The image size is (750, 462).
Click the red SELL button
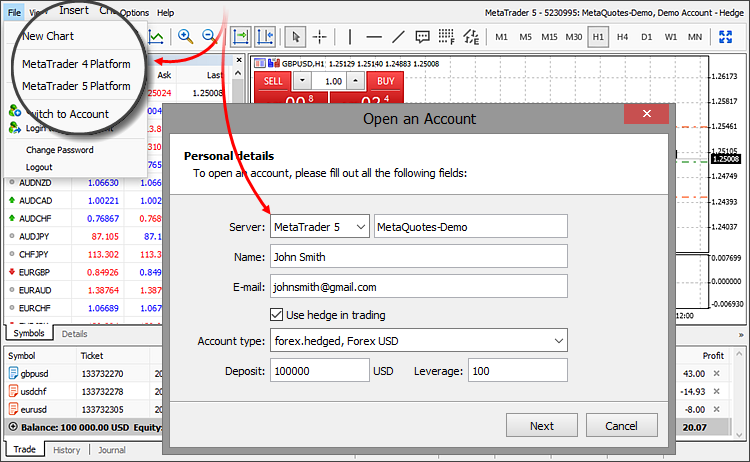click(x=273, y=81)
